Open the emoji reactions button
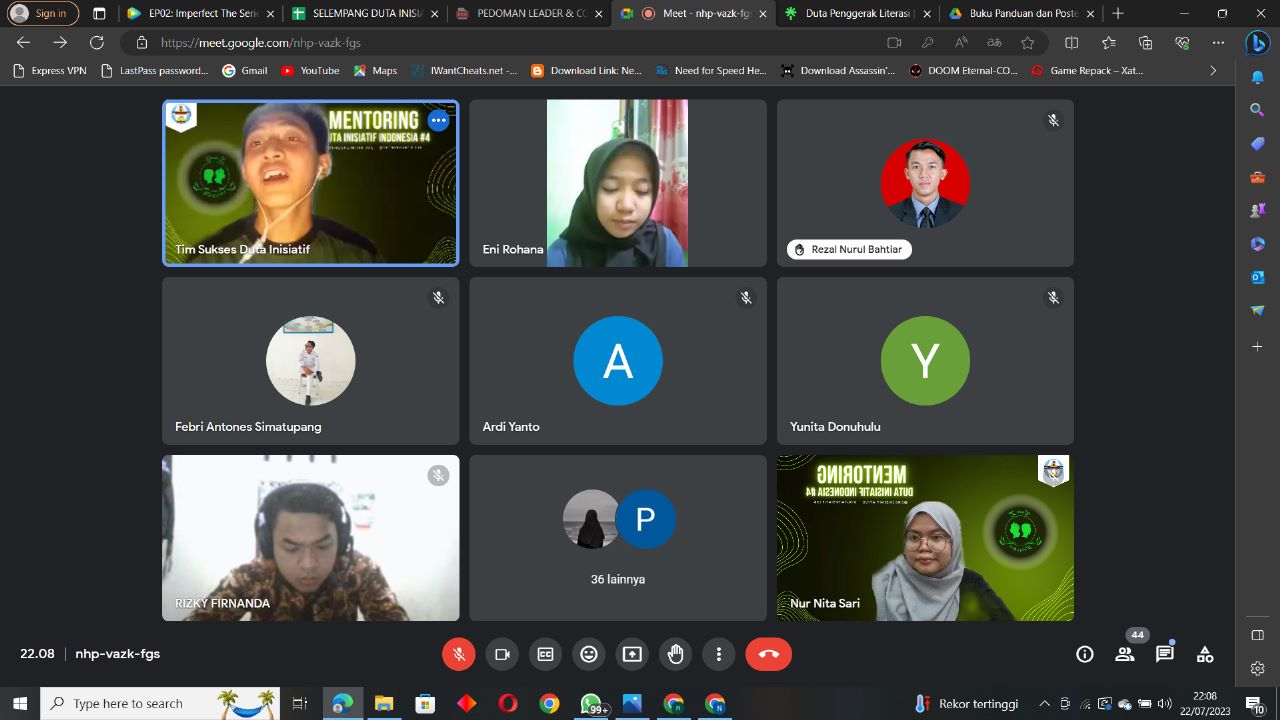This screenshot has height=720, width=1280. click(x=589, y=654)
